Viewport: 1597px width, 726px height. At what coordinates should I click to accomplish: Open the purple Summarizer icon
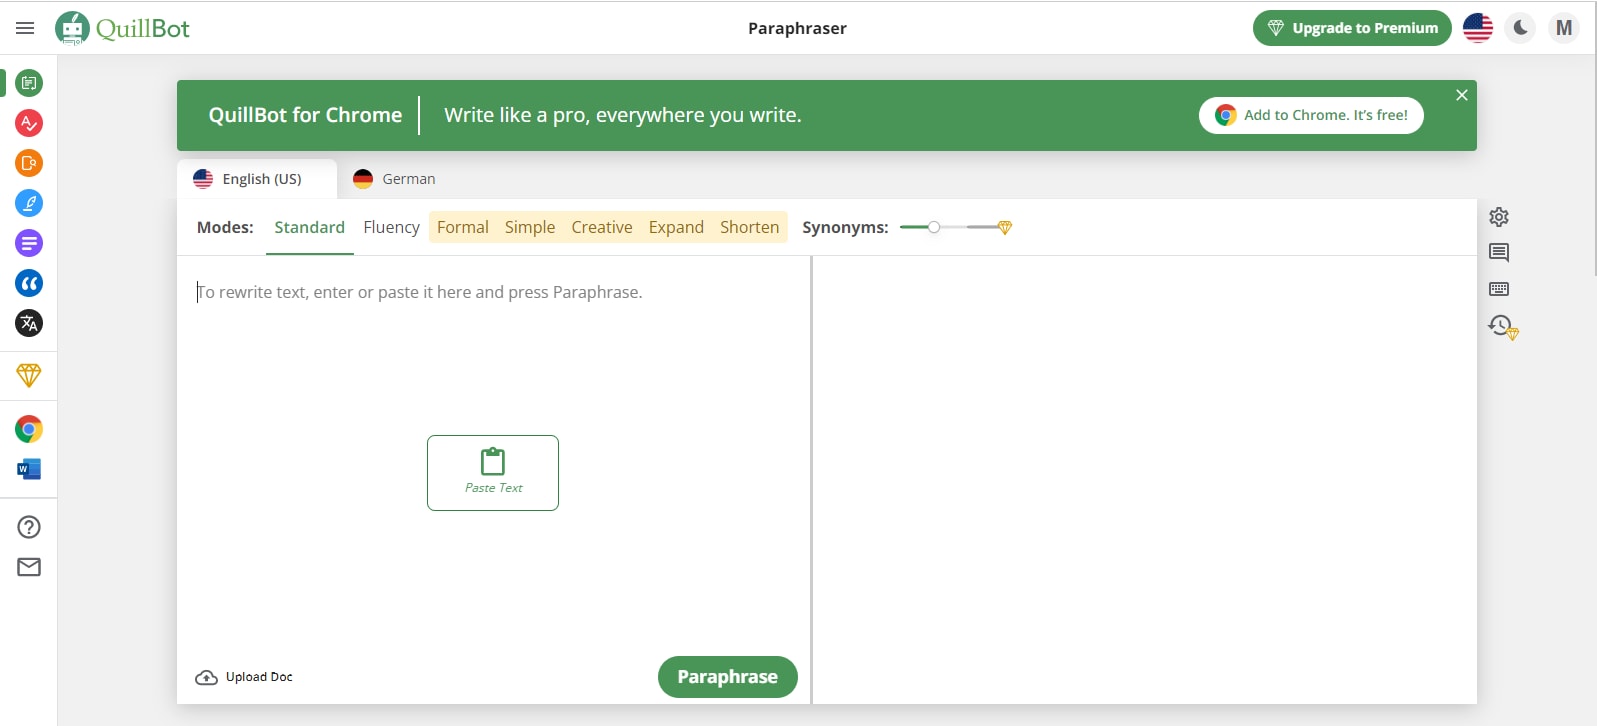point(29,243)
